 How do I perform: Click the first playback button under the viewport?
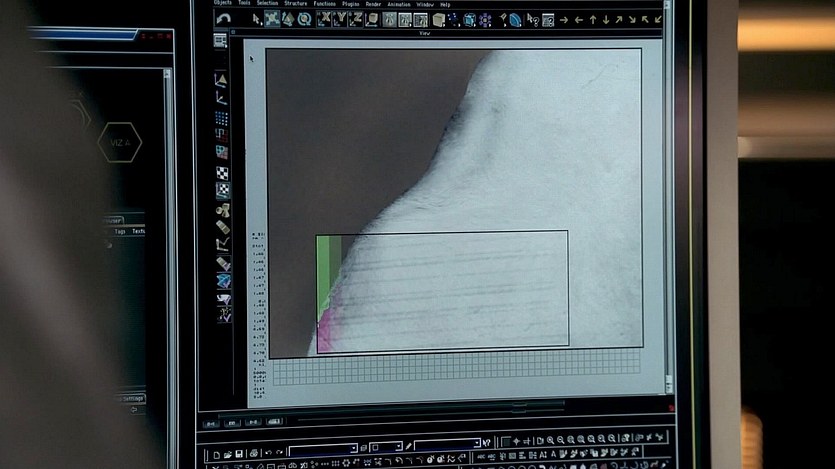tap(211, 423)
